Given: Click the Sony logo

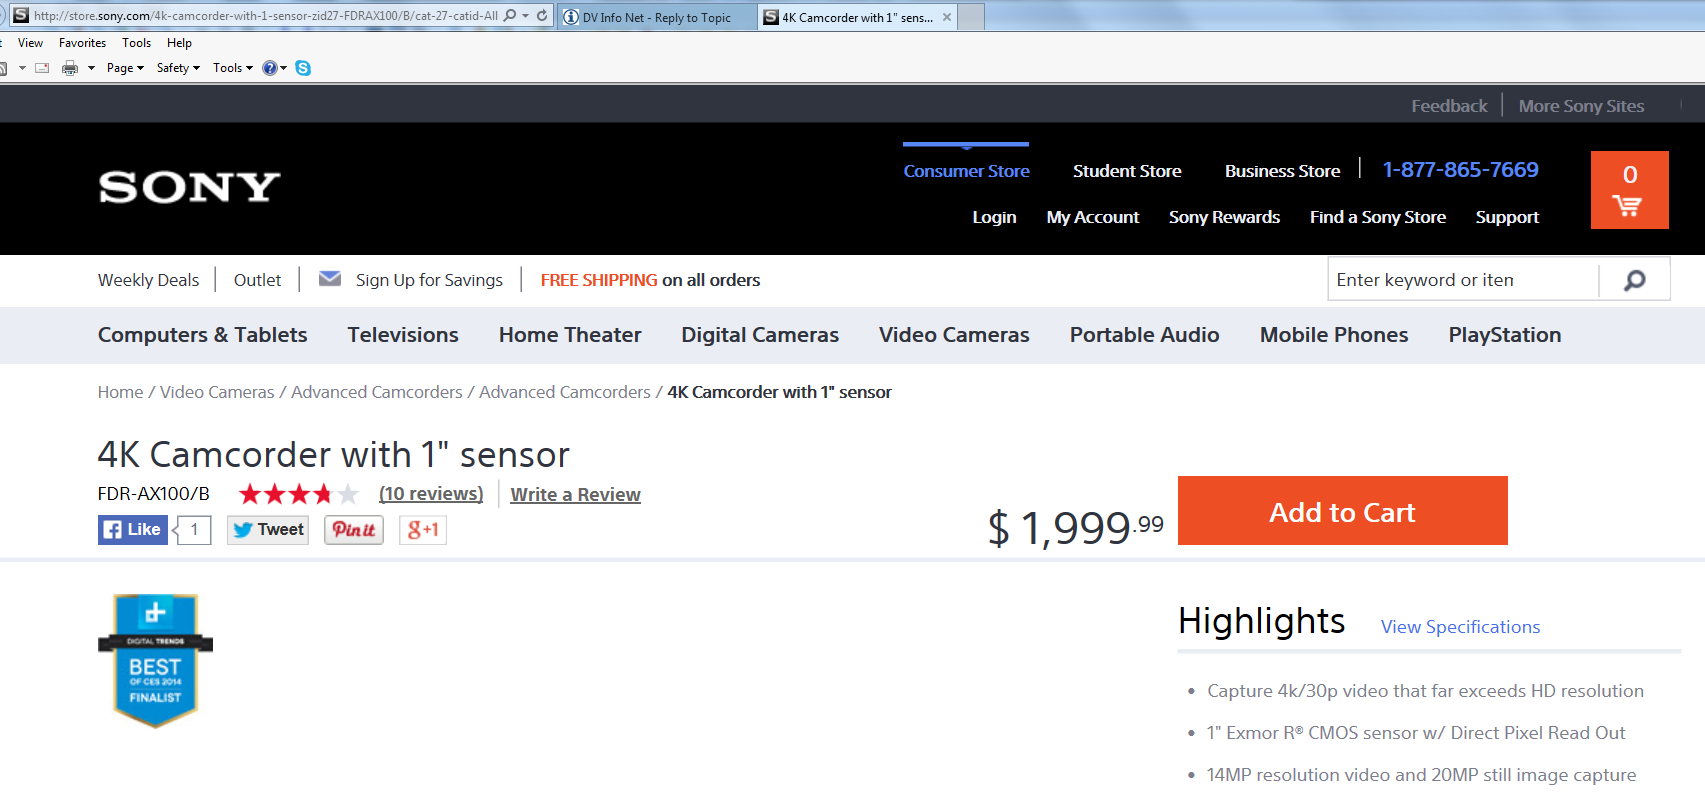Looking at the screenshot, I should click(x=190, y=187).
